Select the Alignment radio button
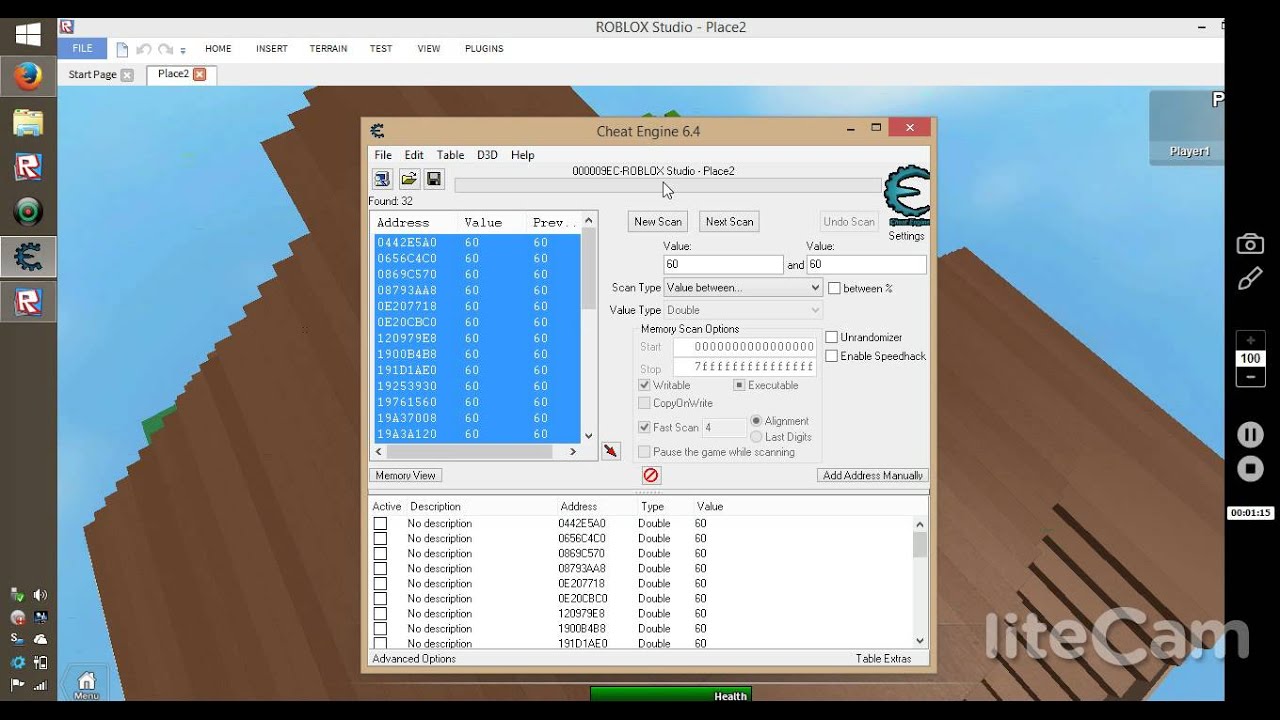This screenshot has width=1280, height=720. (756, 421)
